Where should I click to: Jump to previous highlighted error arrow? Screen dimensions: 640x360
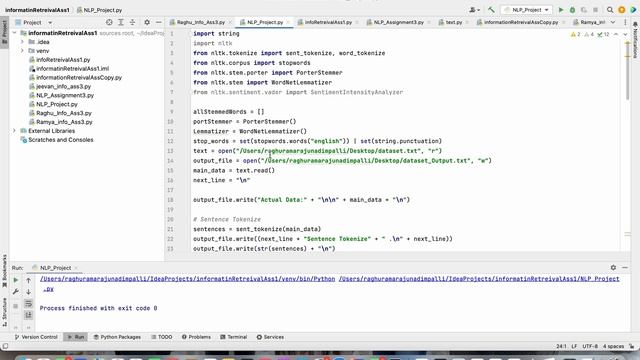click(616, 35)
